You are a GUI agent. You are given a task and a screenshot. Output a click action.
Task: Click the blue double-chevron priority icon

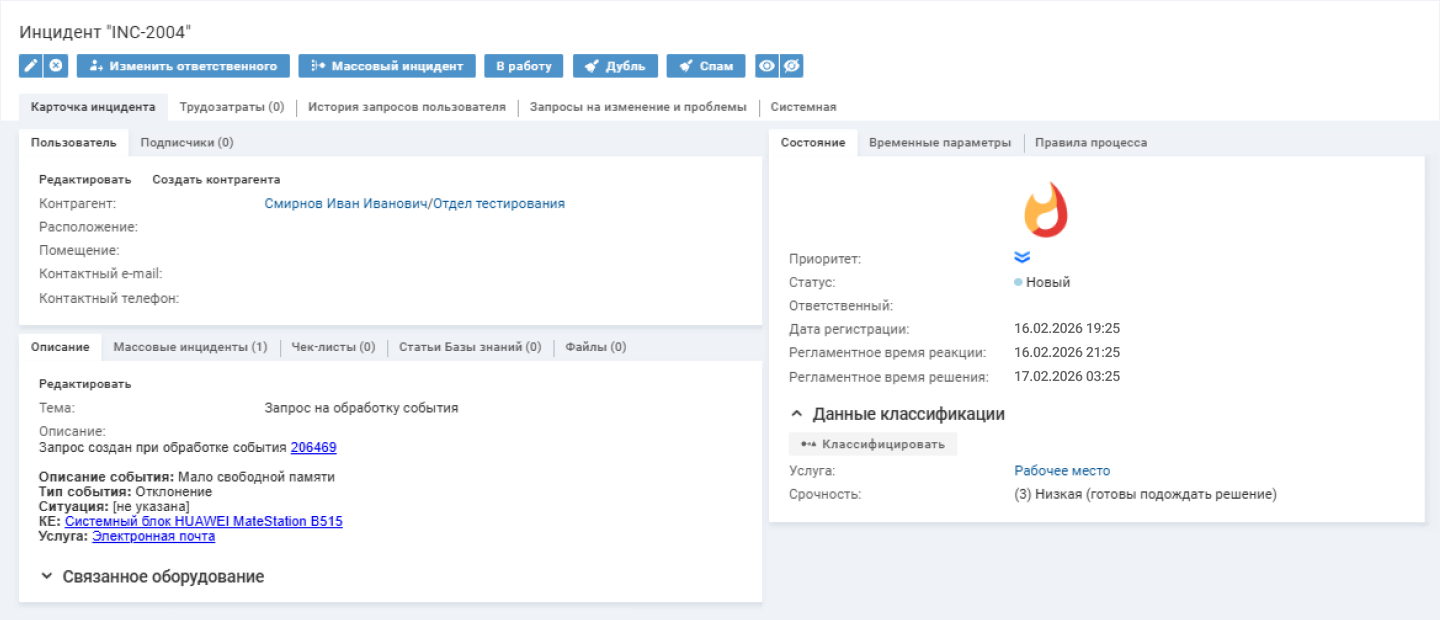point(1022,258)
